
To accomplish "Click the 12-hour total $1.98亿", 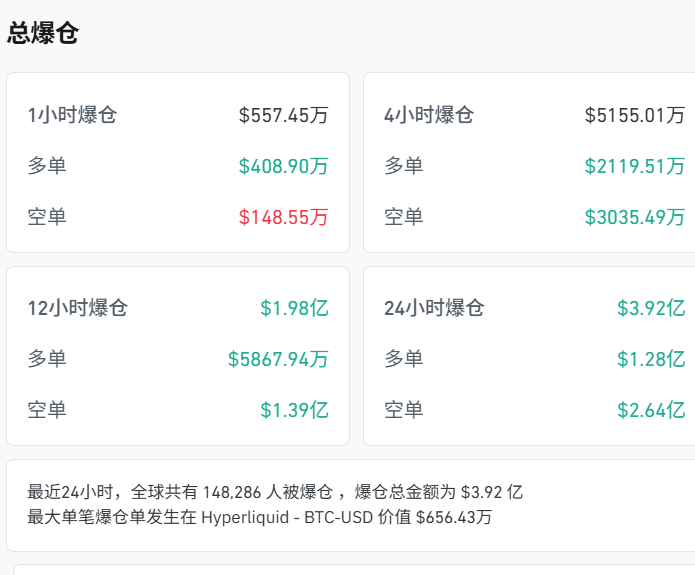I will [294, 308].
